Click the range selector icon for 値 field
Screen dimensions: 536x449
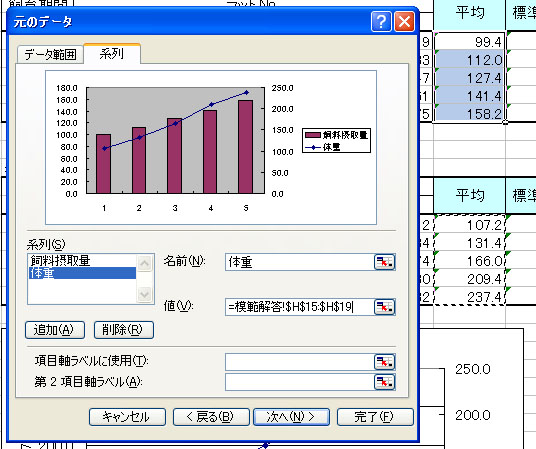385,307
